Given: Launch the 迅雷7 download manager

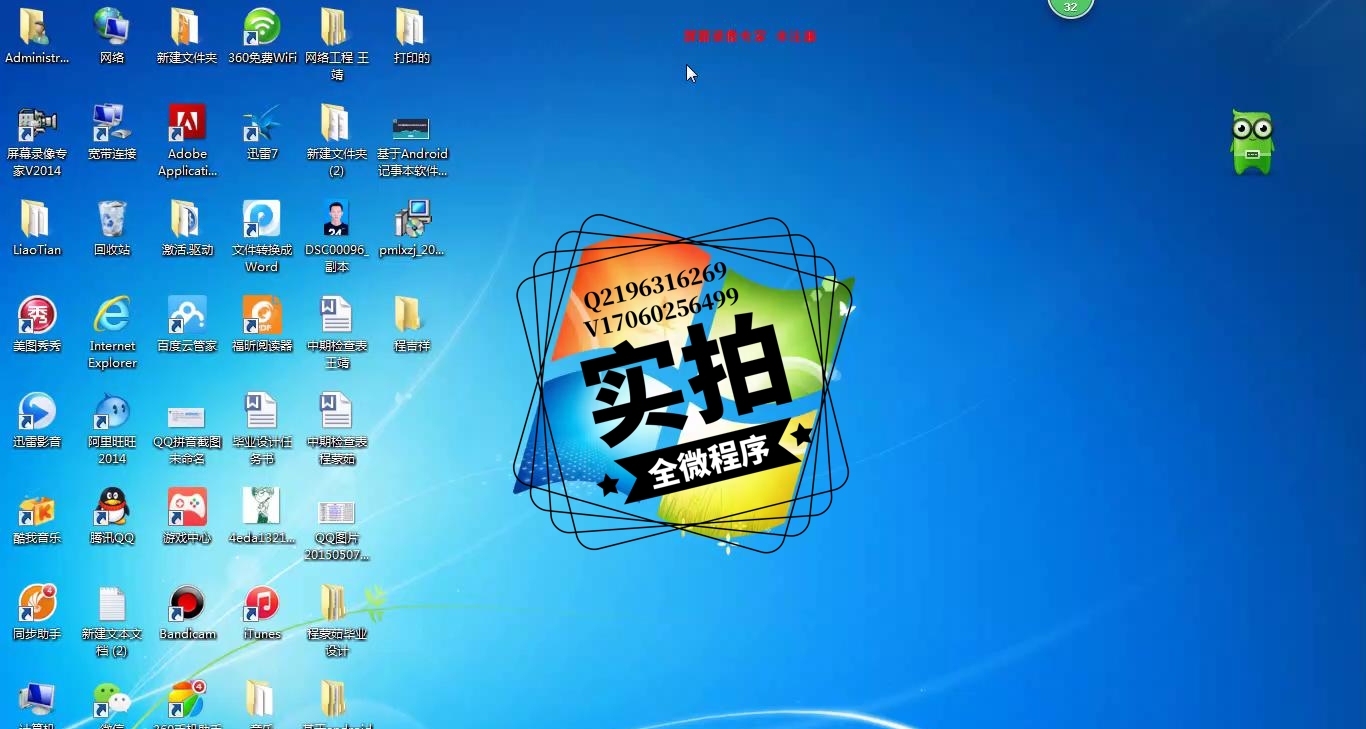Looking at the screenshot, I should pyautogui.click(x=262, y=133).
